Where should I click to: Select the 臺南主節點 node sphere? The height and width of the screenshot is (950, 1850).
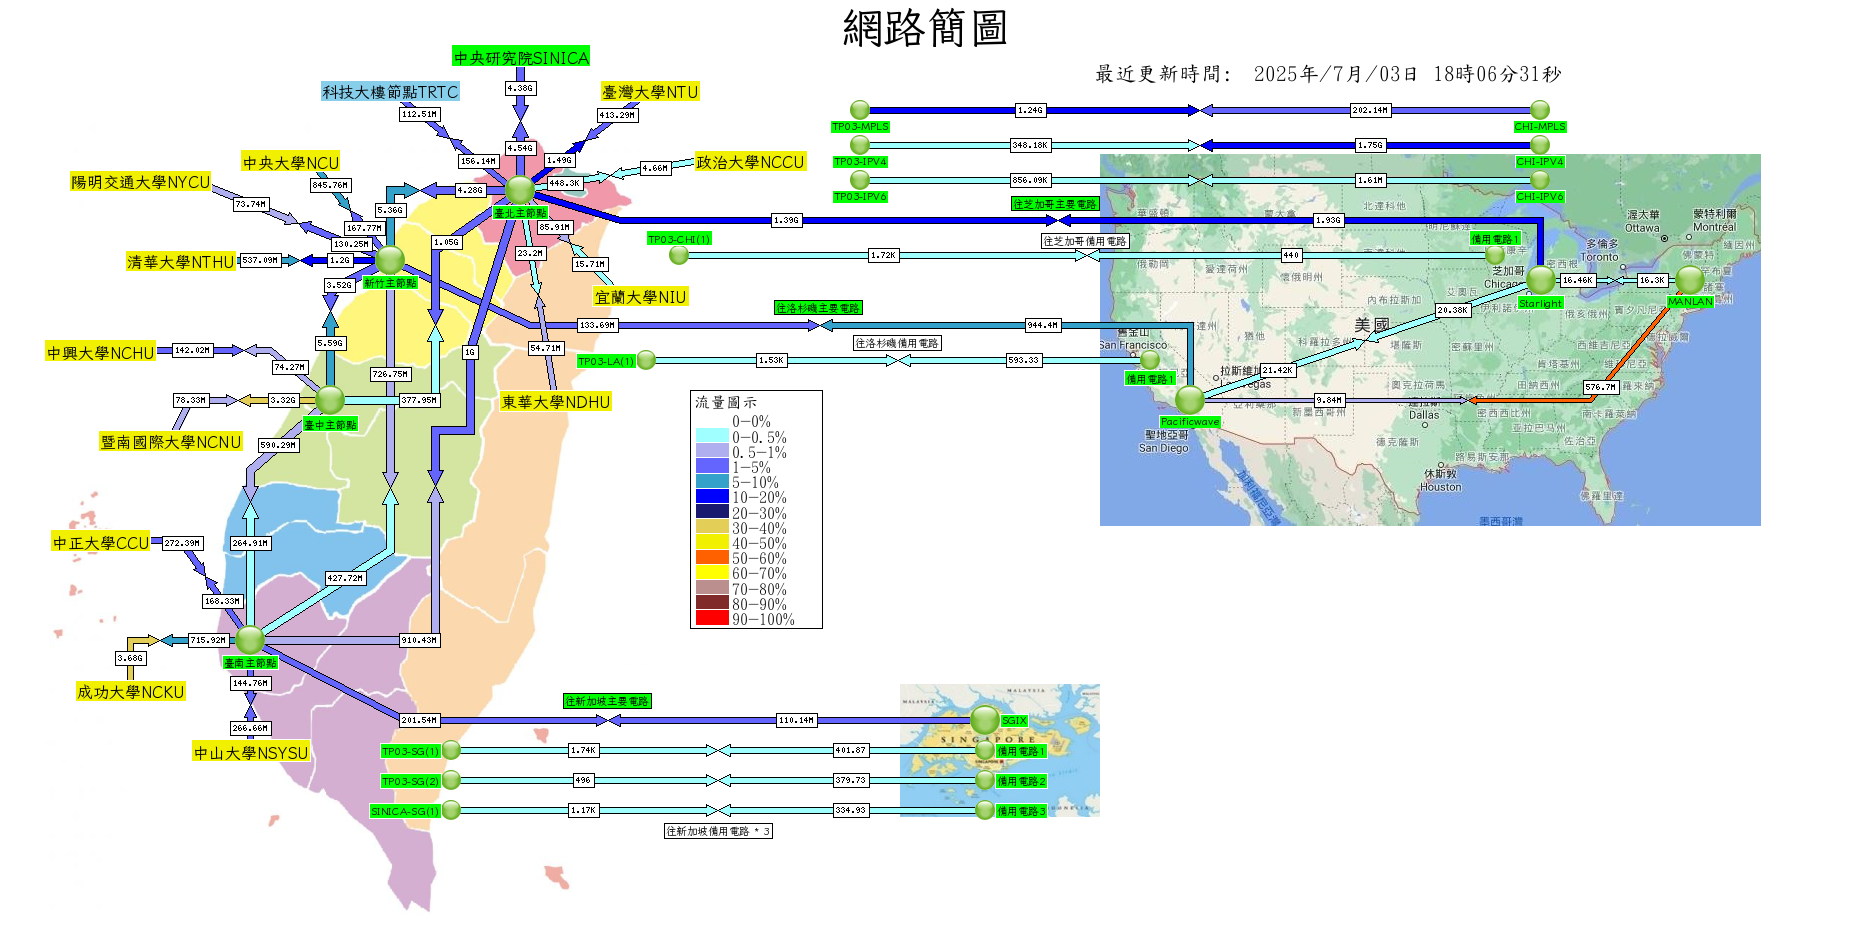pyautogui.click(x=250, y=639)
